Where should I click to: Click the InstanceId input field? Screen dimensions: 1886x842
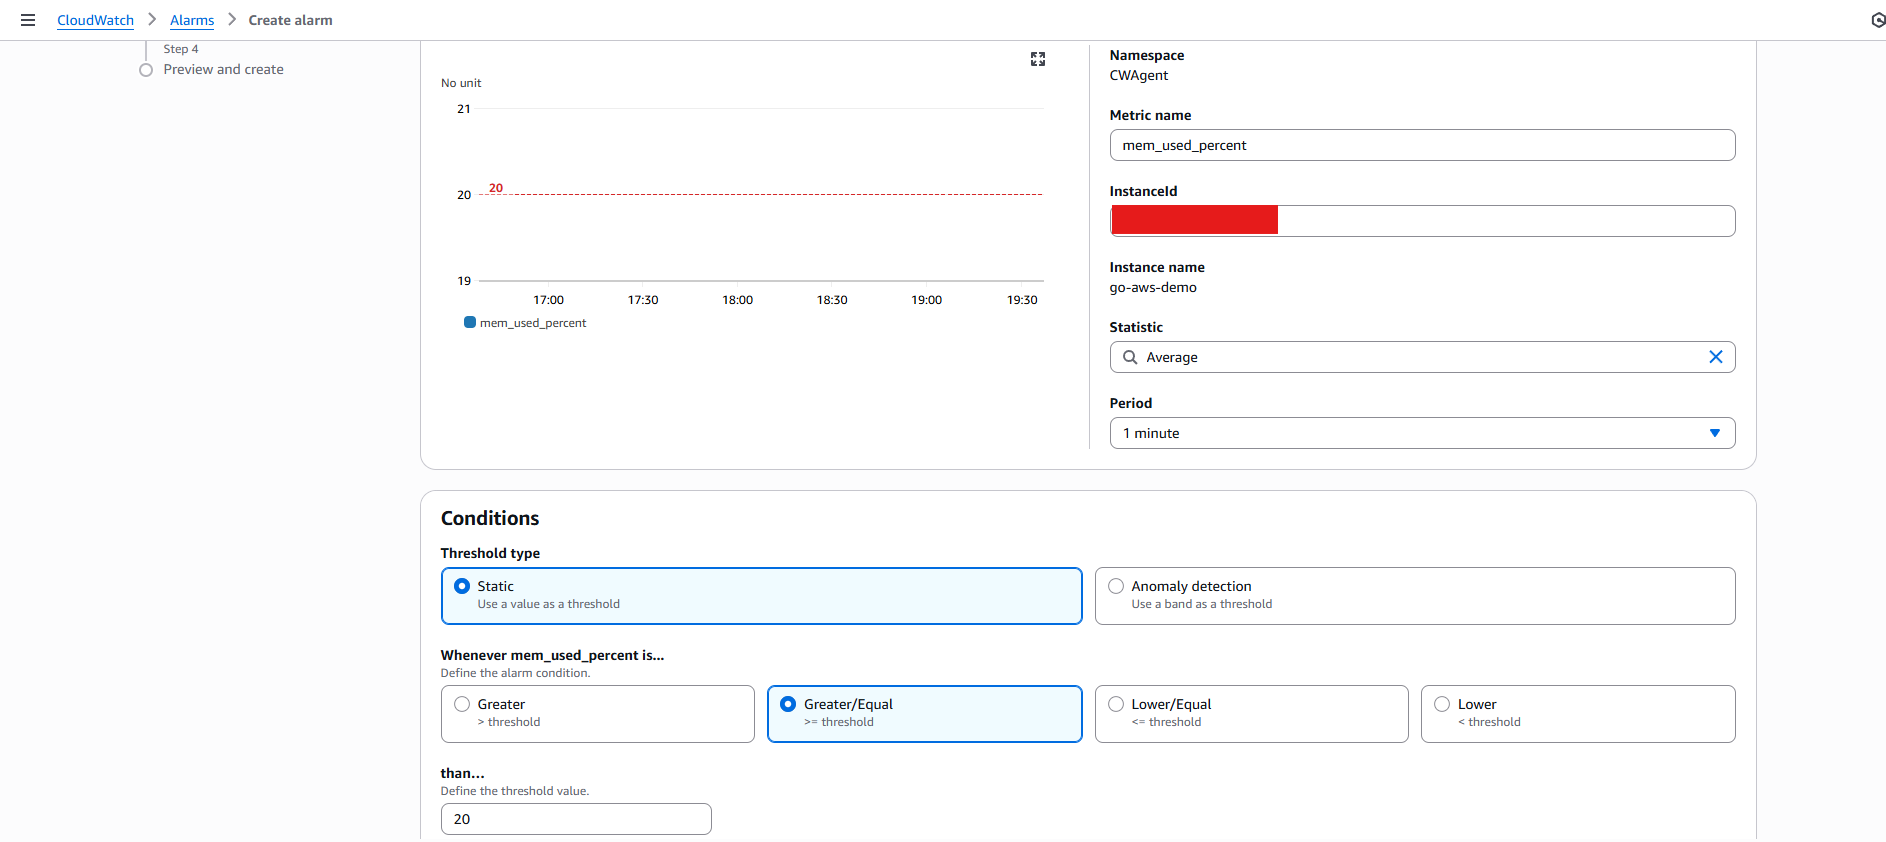(x=1505, y=221)
